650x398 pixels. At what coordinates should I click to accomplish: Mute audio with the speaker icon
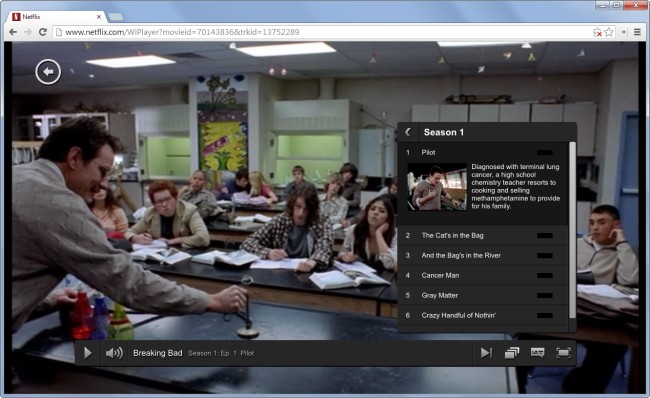[114, 353]
